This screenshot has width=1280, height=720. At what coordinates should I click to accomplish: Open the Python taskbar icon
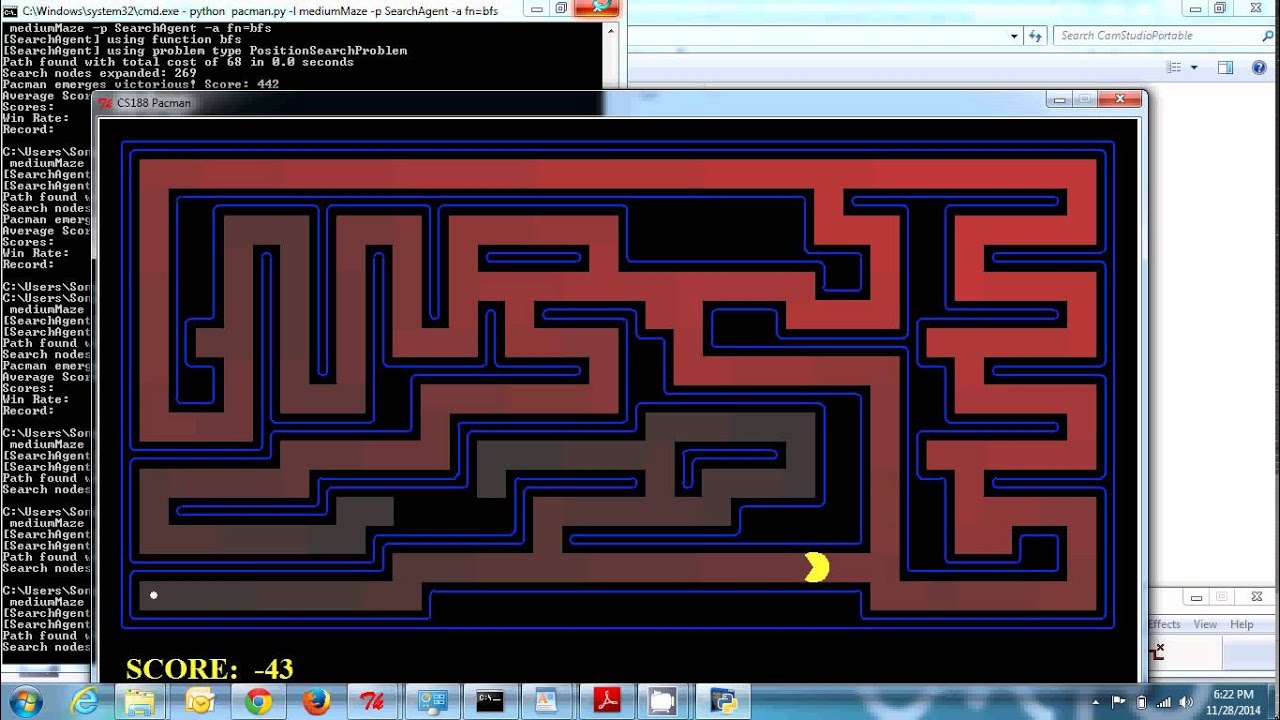click(722, 701)
